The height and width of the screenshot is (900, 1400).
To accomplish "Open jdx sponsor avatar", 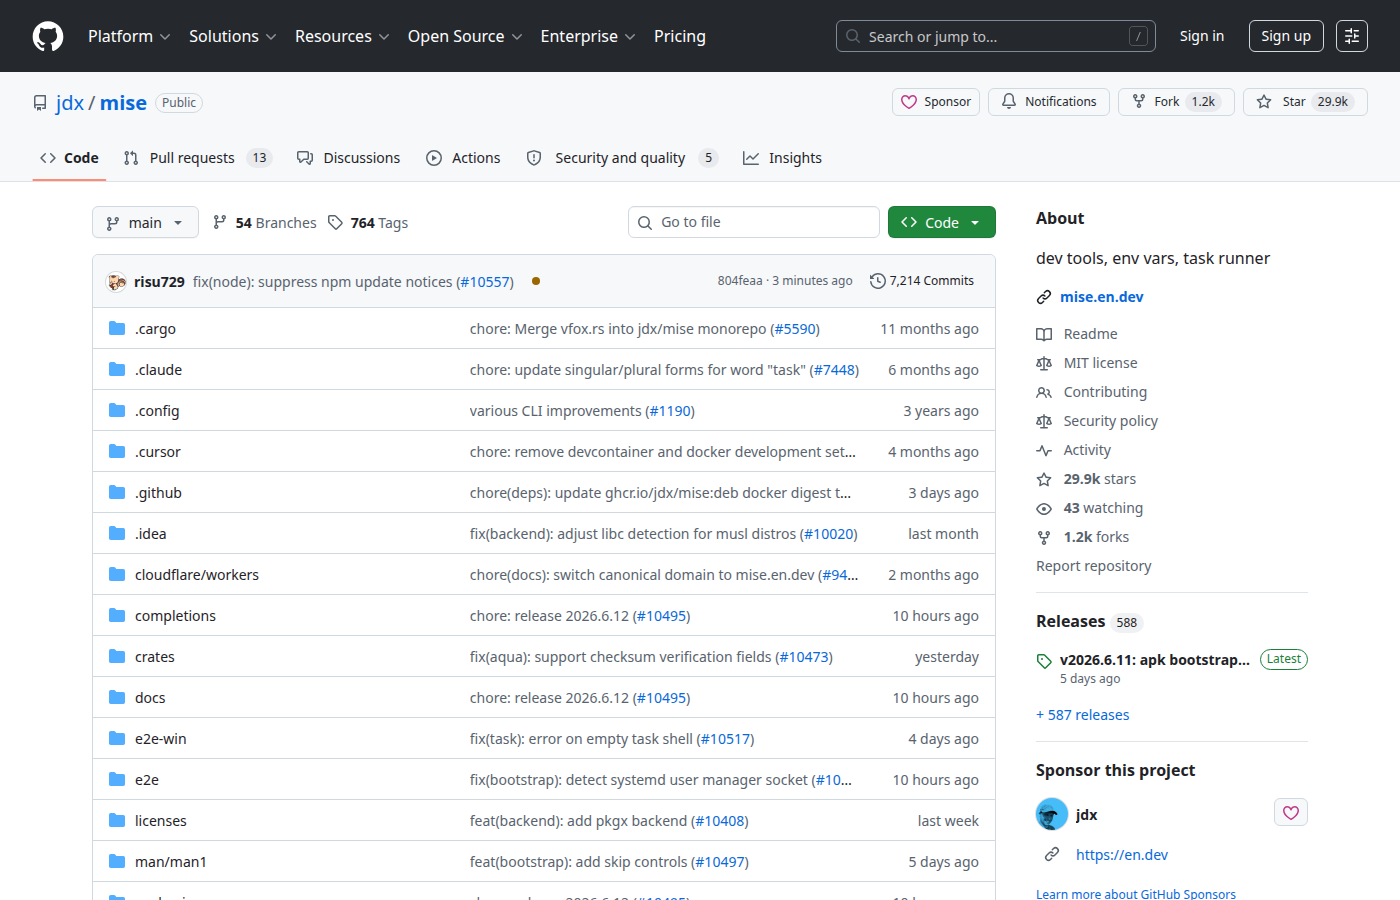I will [1052, 814].
